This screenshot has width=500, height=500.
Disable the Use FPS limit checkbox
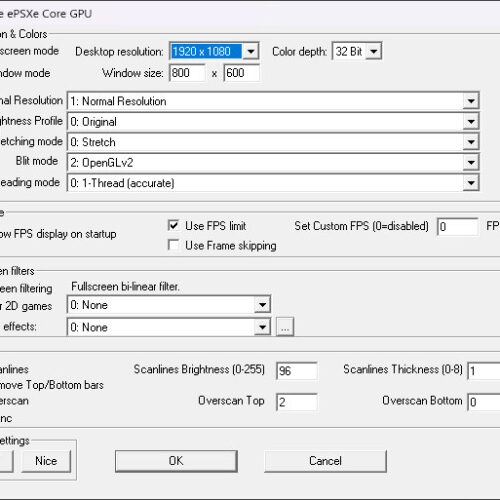click(173, 225)
